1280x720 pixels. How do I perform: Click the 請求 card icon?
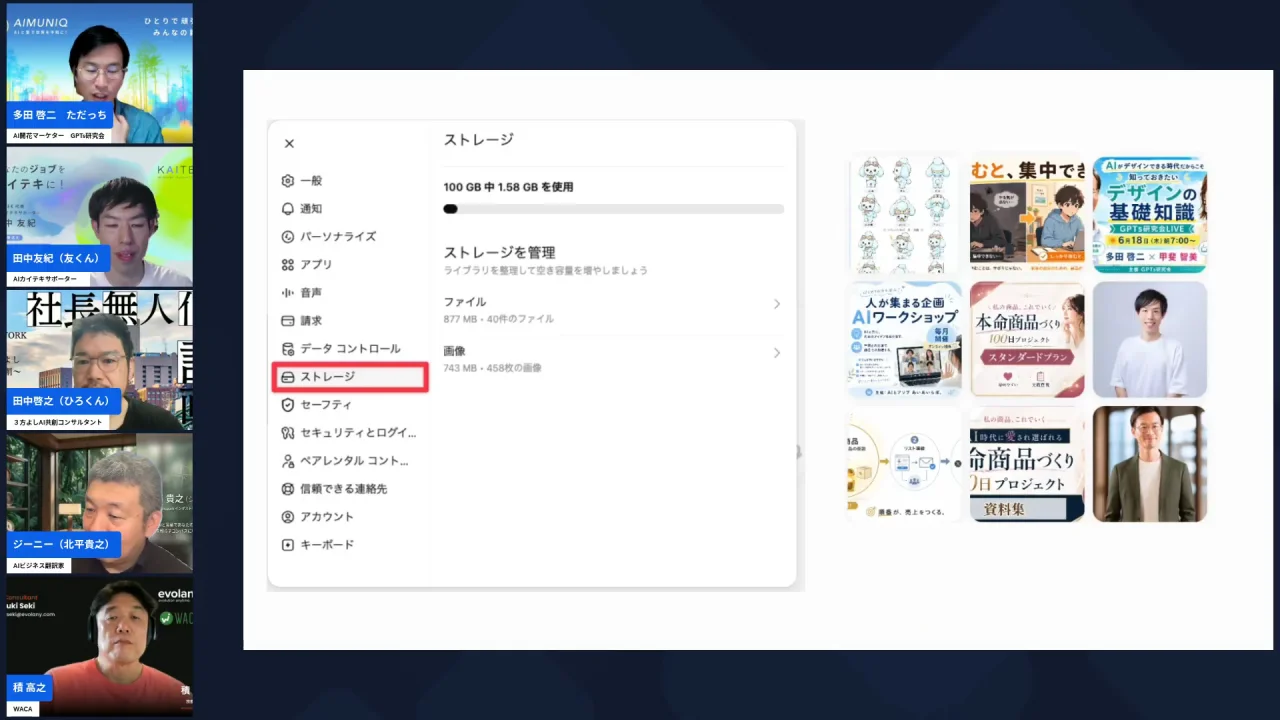click(288, 321)
